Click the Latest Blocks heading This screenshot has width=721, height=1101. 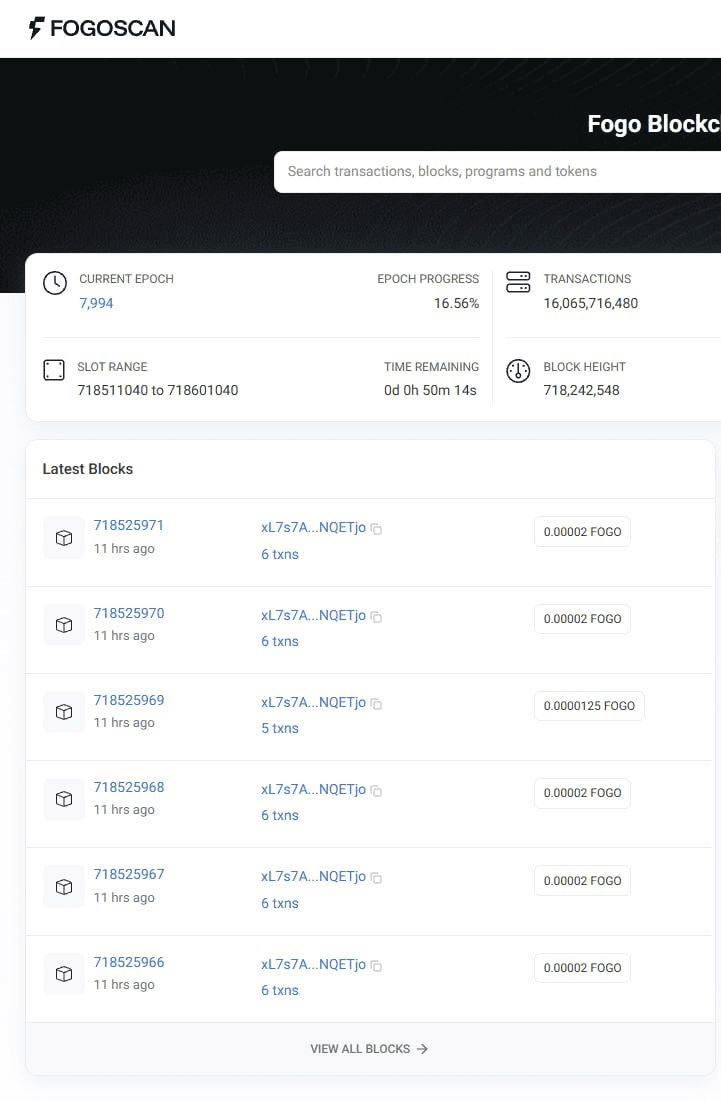88,469
